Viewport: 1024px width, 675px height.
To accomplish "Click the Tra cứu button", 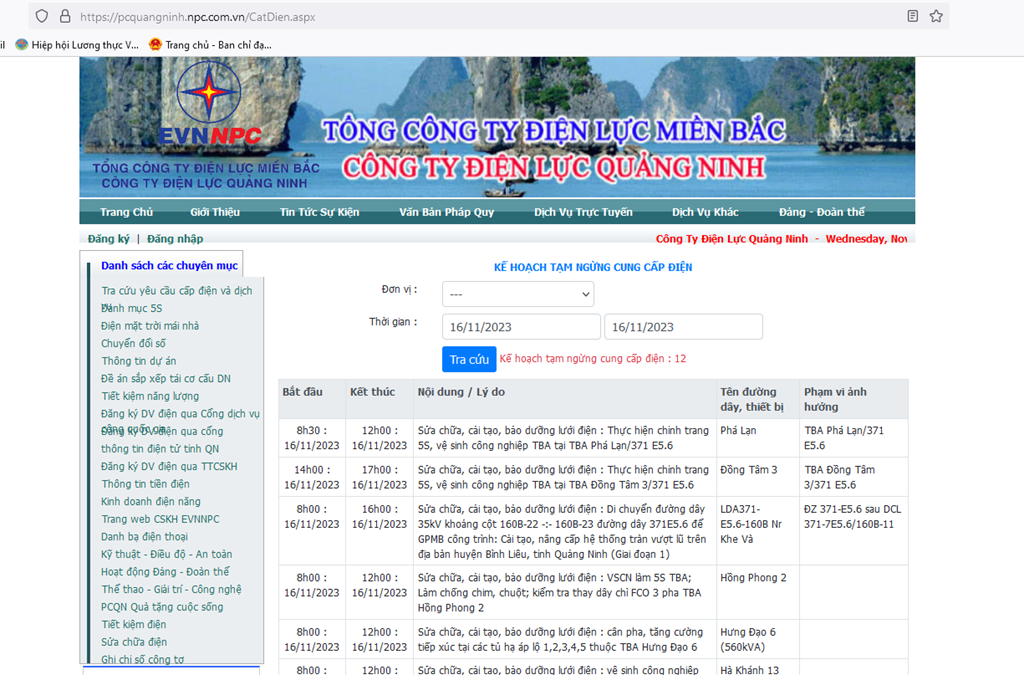I will click(469, 359).
